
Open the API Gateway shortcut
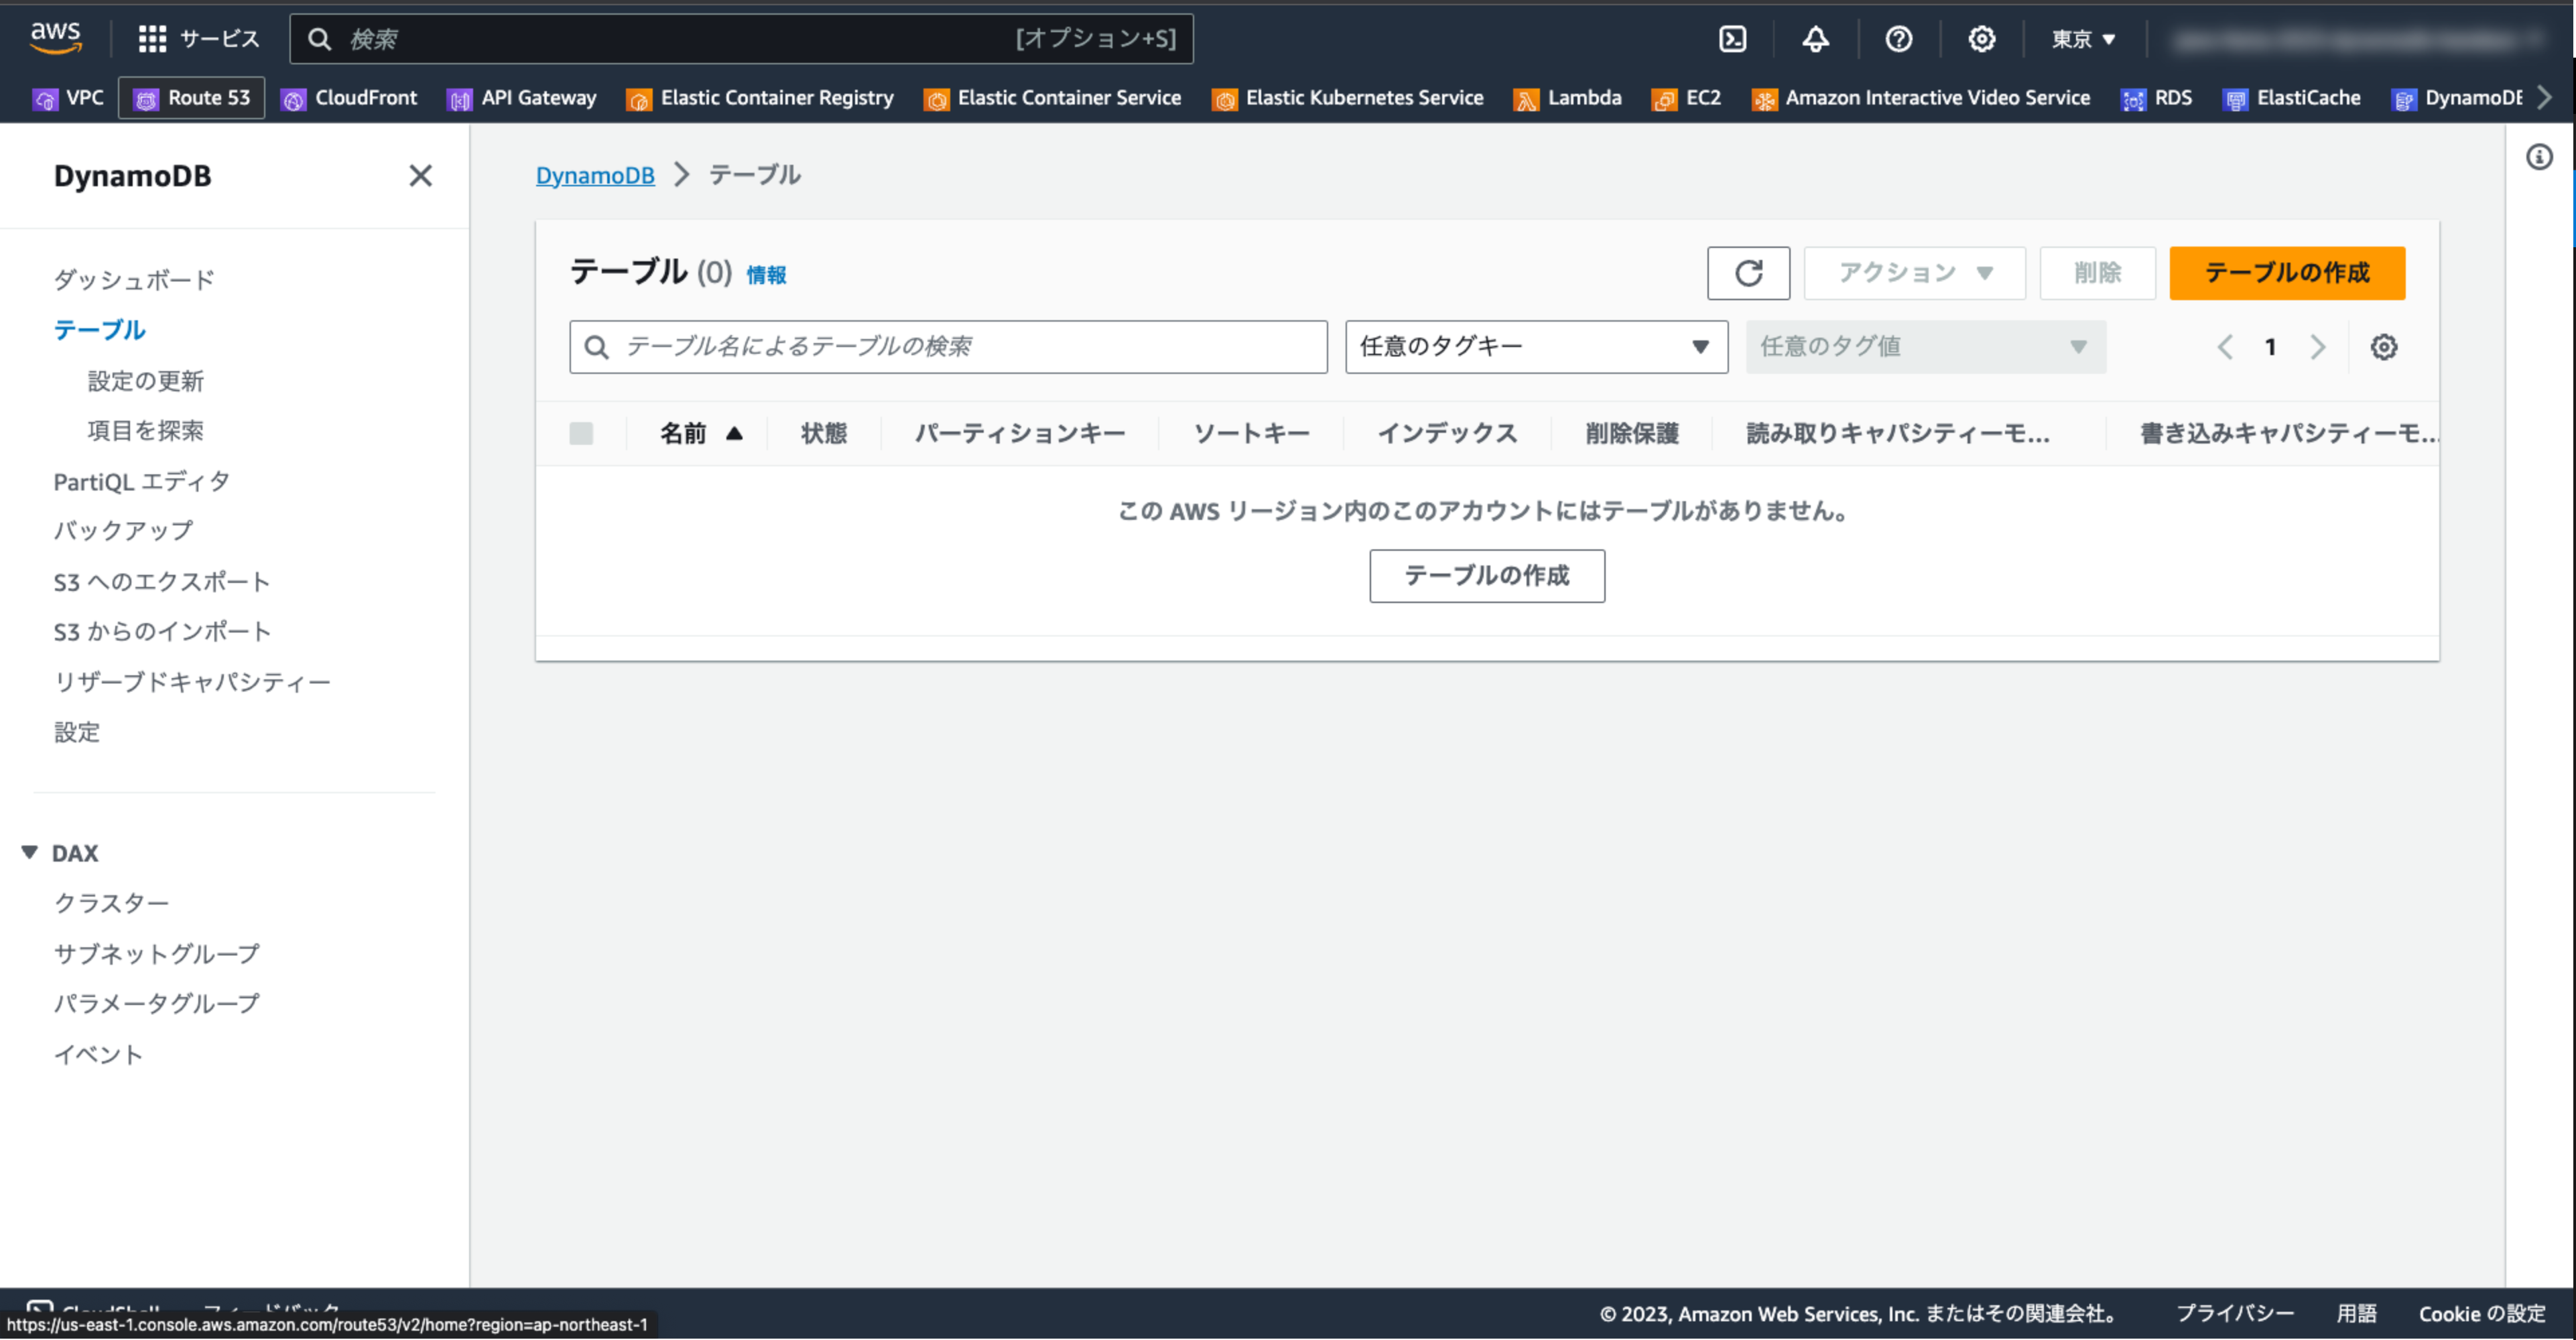521,98
